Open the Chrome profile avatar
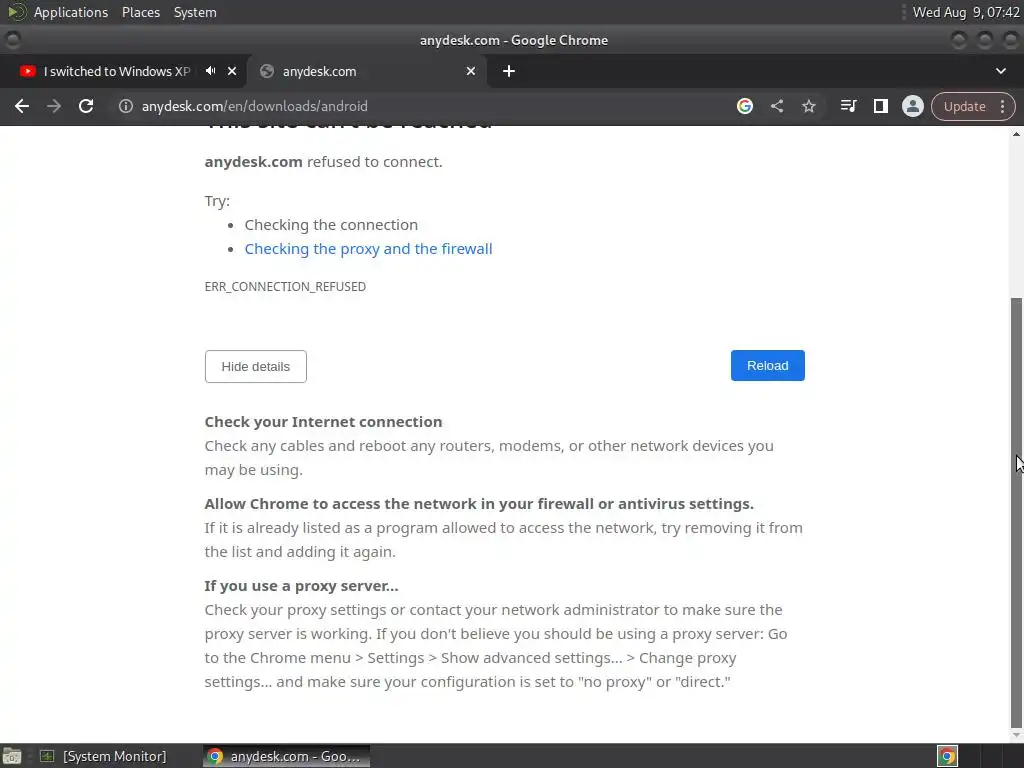Image resolution: width=1024 pixels, height=768 pixels. 912,106
